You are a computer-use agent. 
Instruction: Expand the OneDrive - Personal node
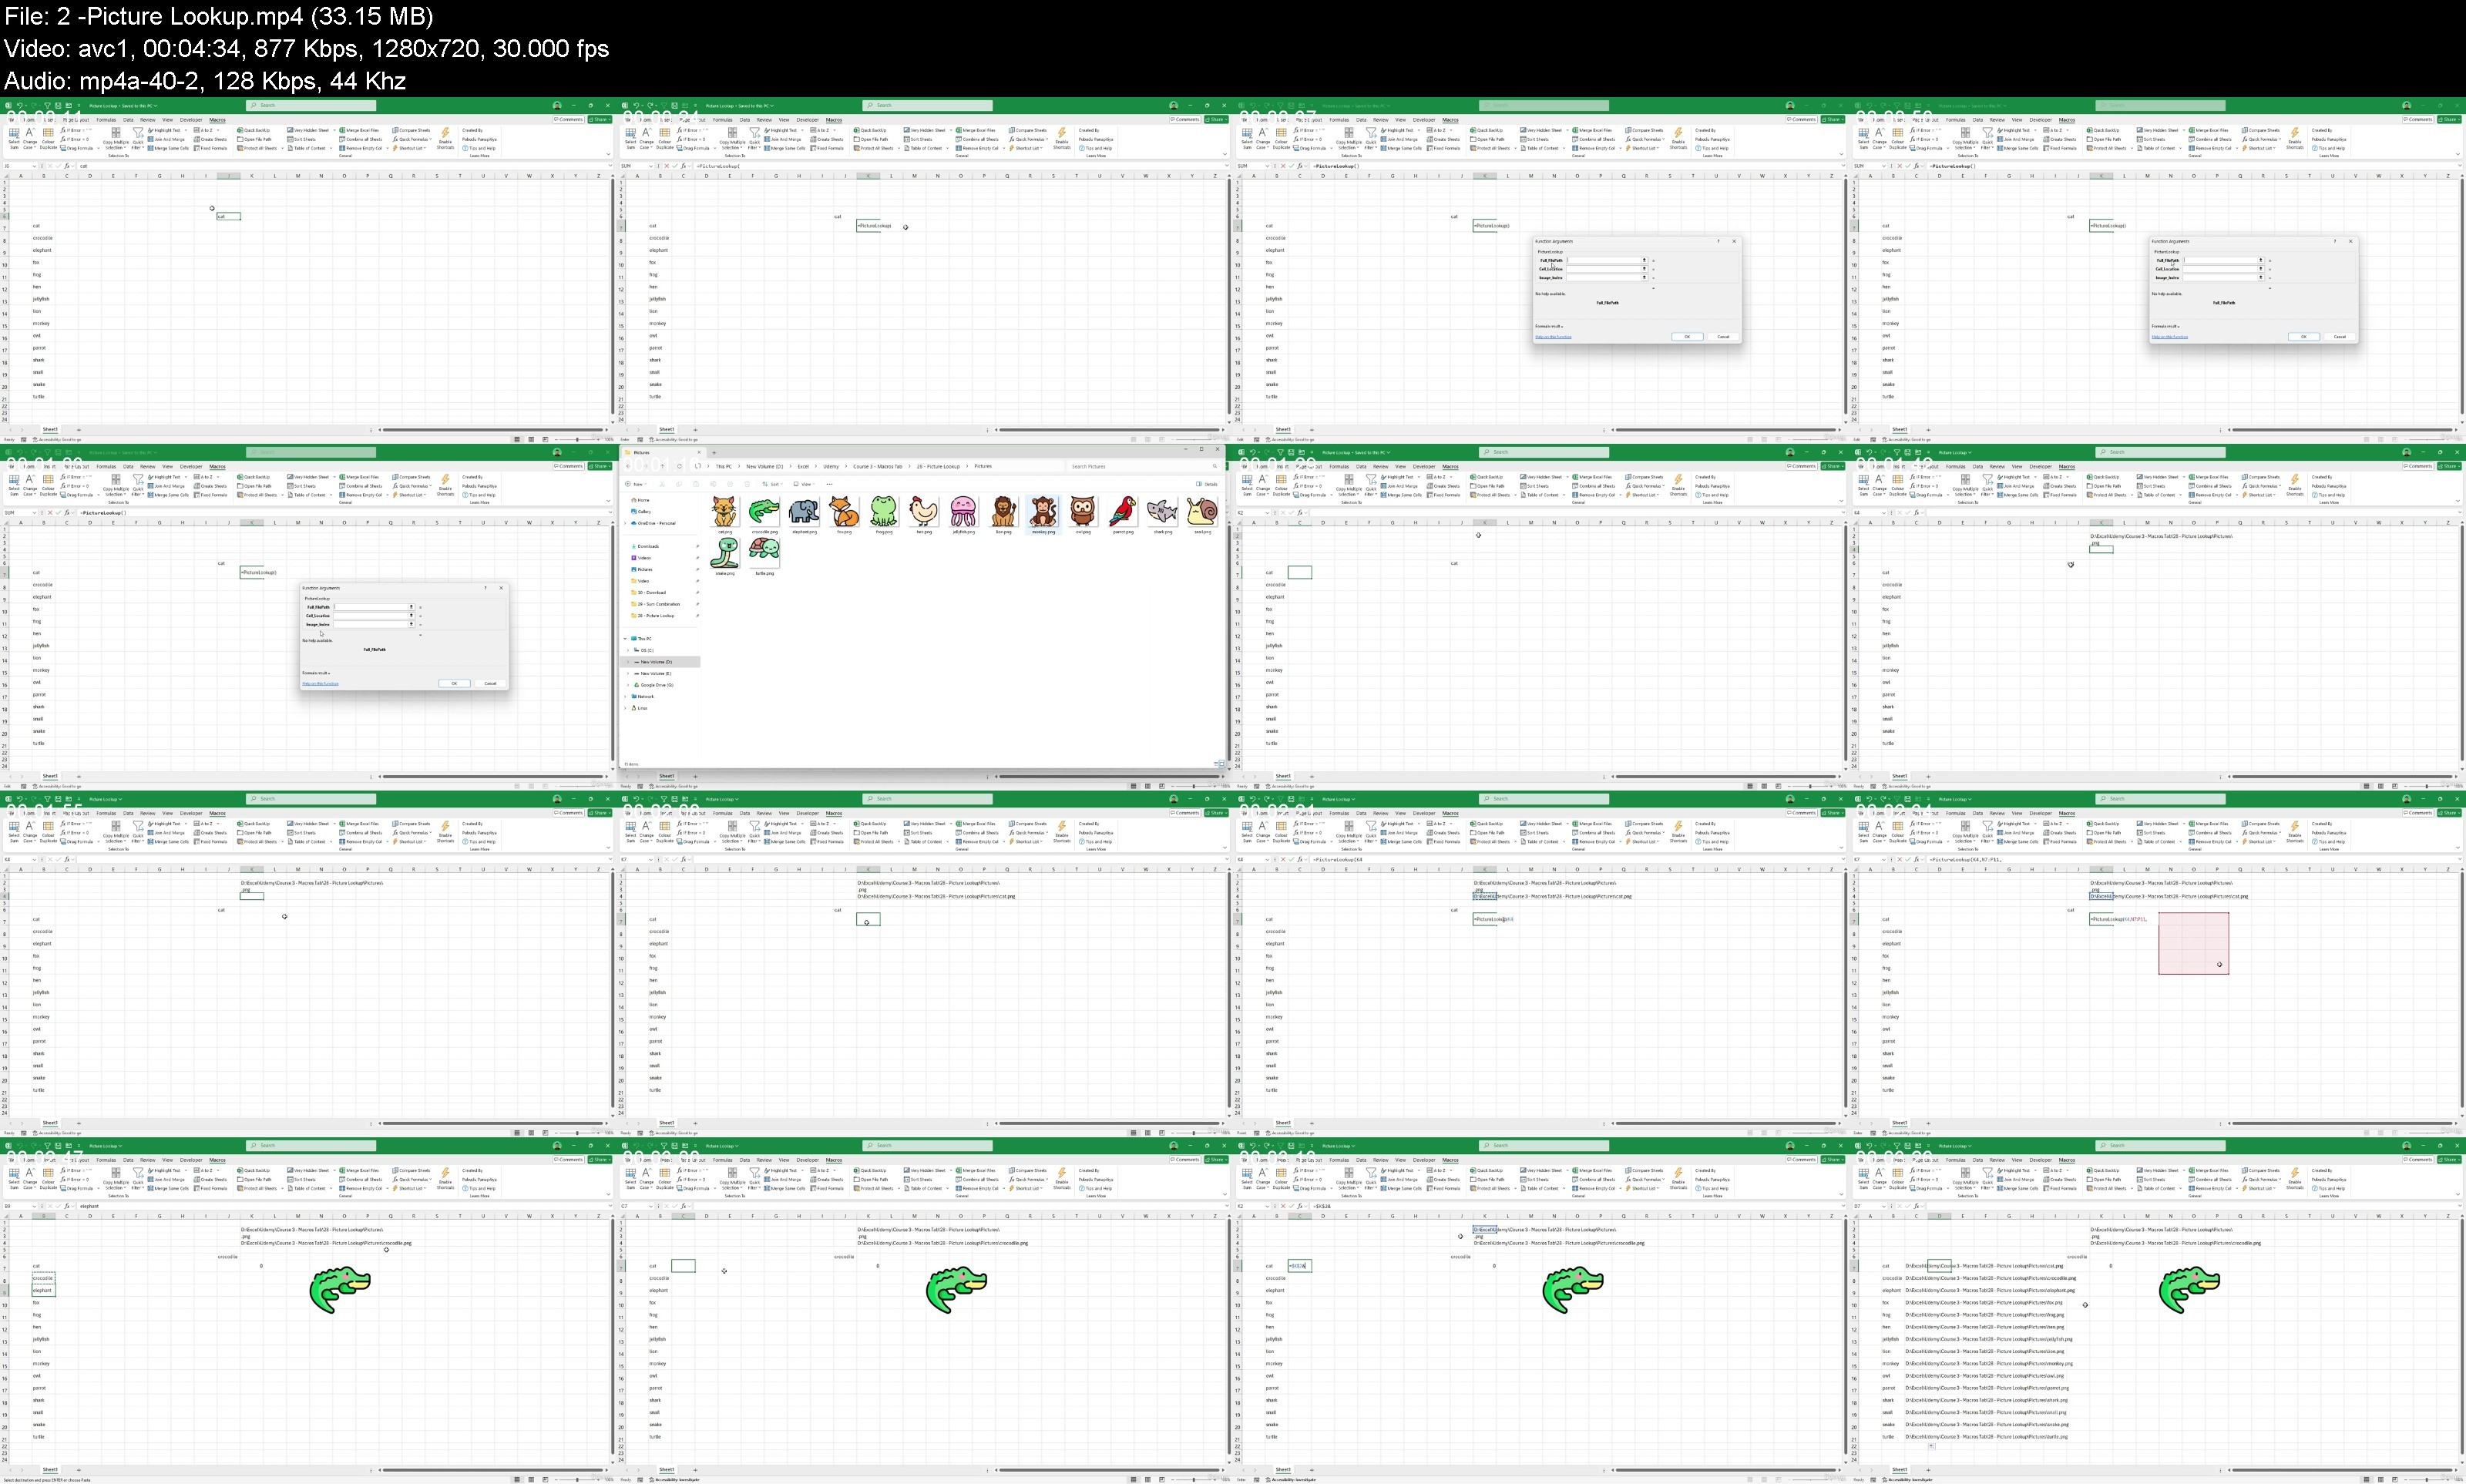[626, 524]
